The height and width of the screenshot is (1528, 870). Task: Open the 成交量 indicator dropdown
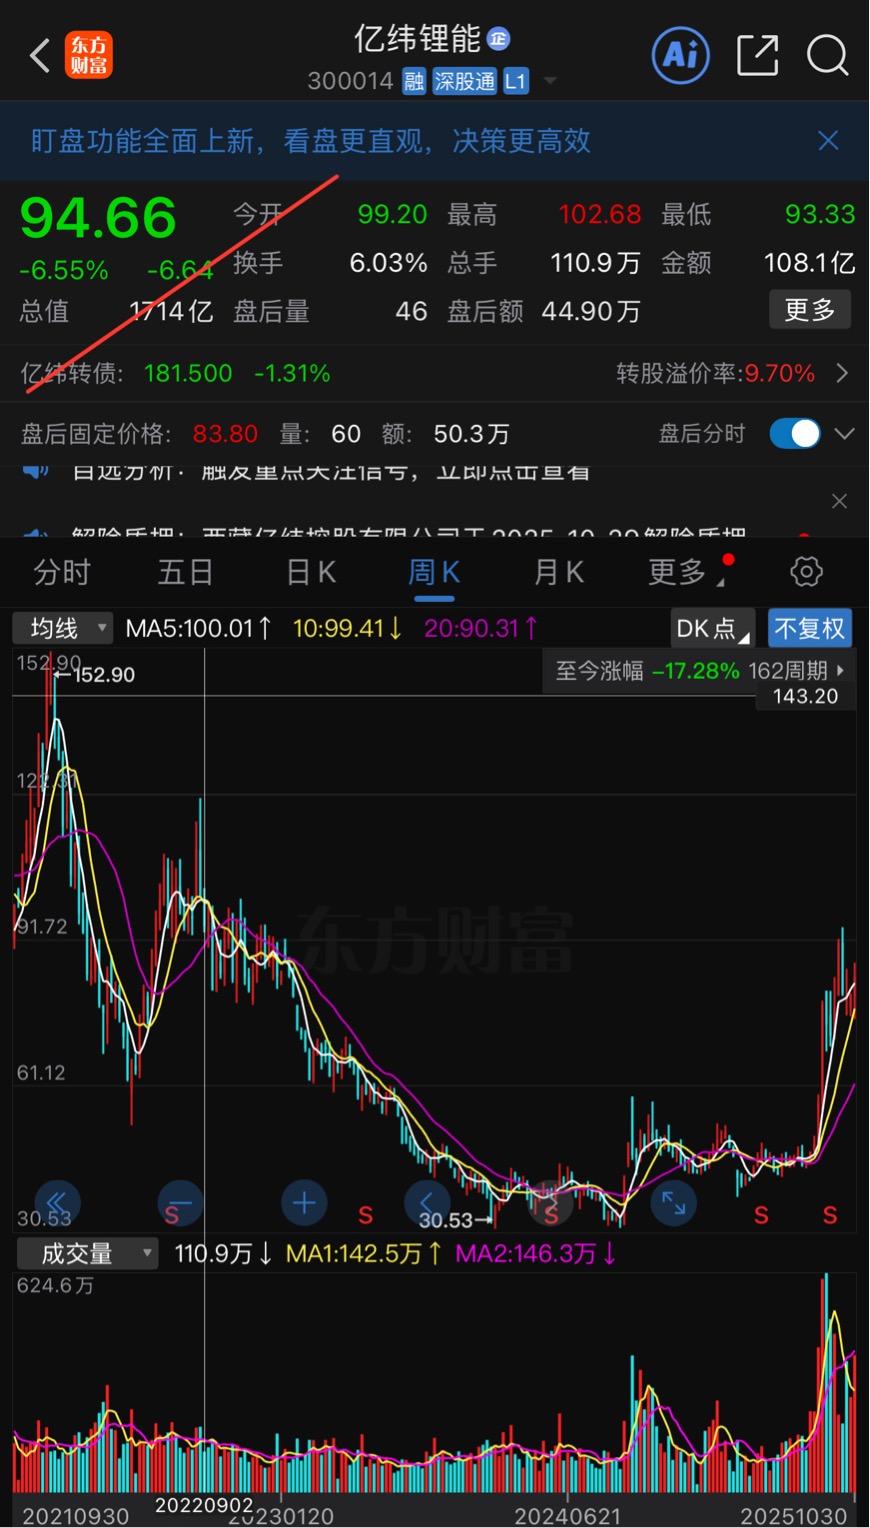tap(87, 1253)
